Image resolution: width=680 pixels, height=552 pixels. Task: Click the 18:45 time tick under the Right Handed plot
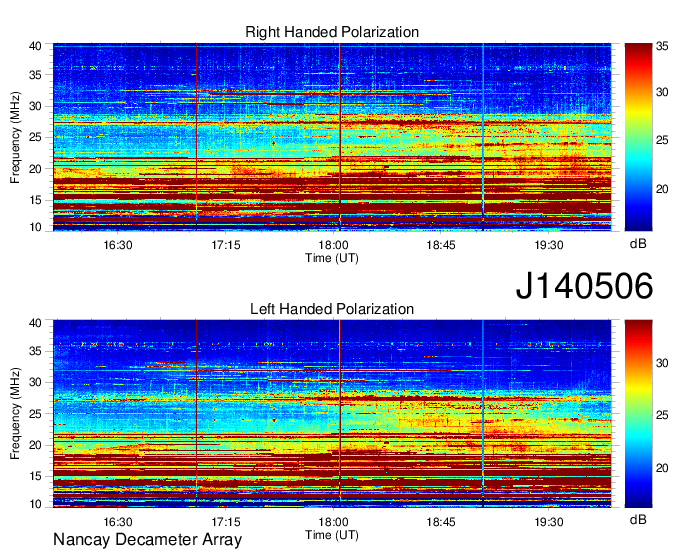coord(441,245)
